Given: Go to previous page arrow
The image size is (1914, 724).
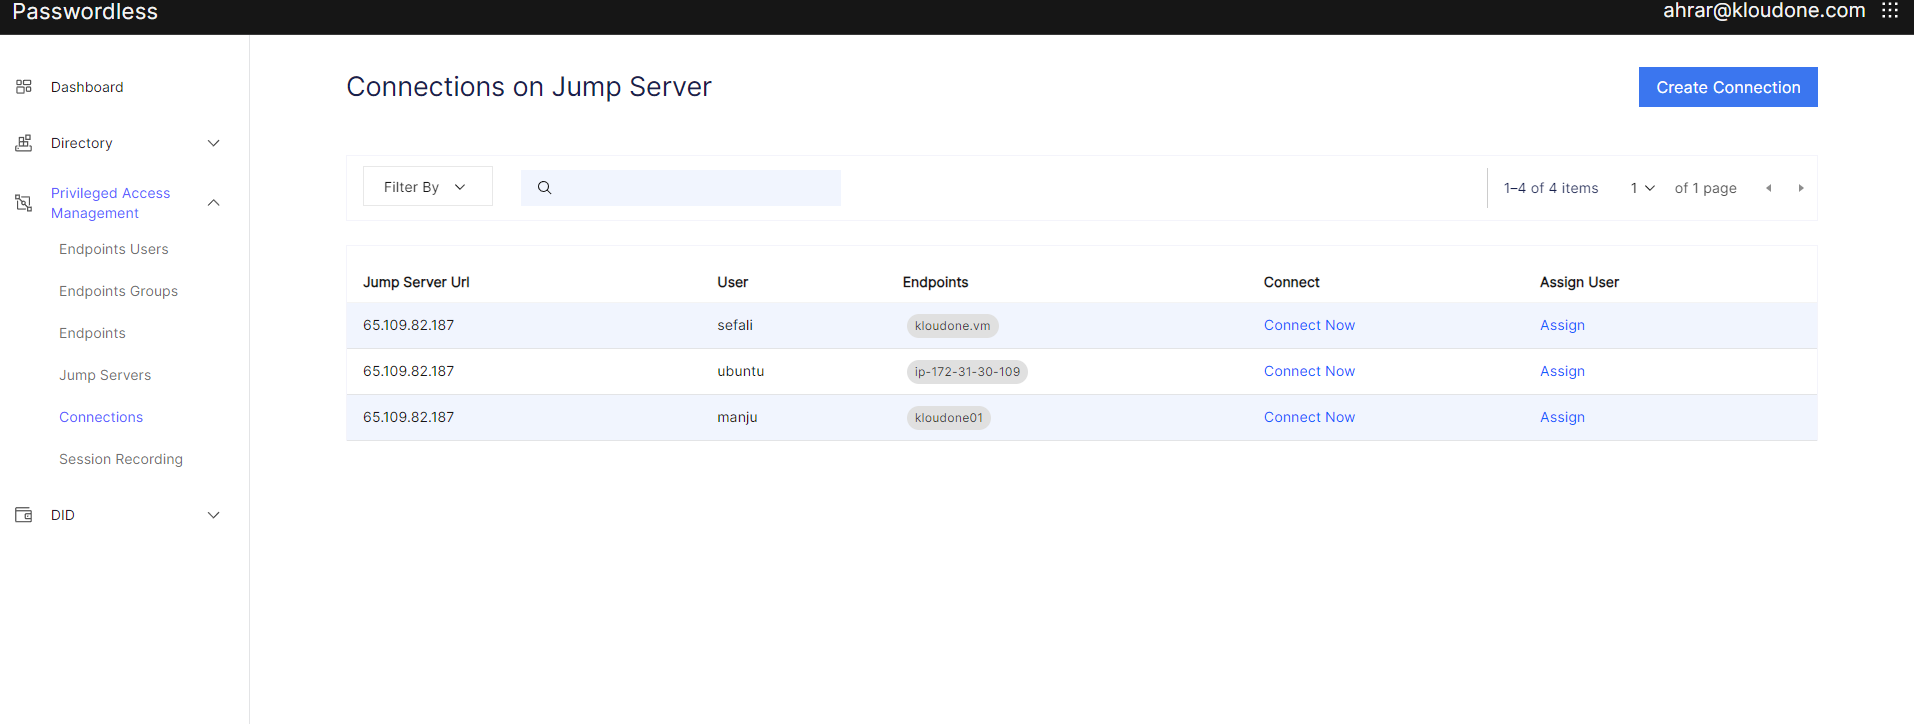Looking at the screenshot, I should click(x=1768, y=188).
